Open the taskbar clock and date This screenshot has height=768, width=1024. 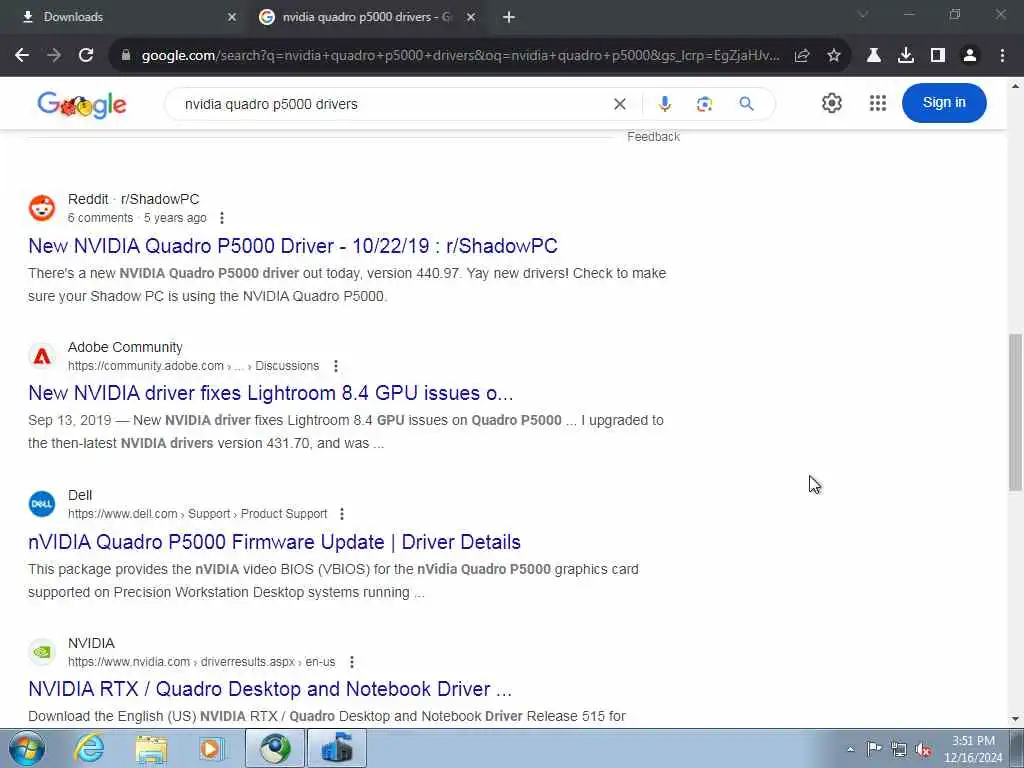(973, 749)
